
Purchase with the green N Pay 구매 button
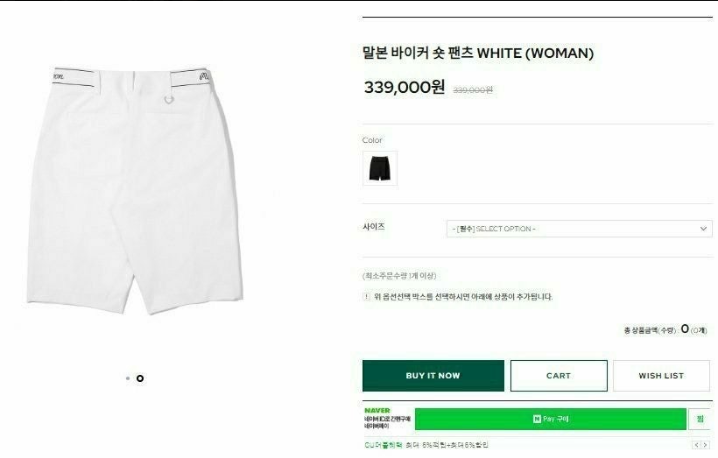[x=550, y=419]
